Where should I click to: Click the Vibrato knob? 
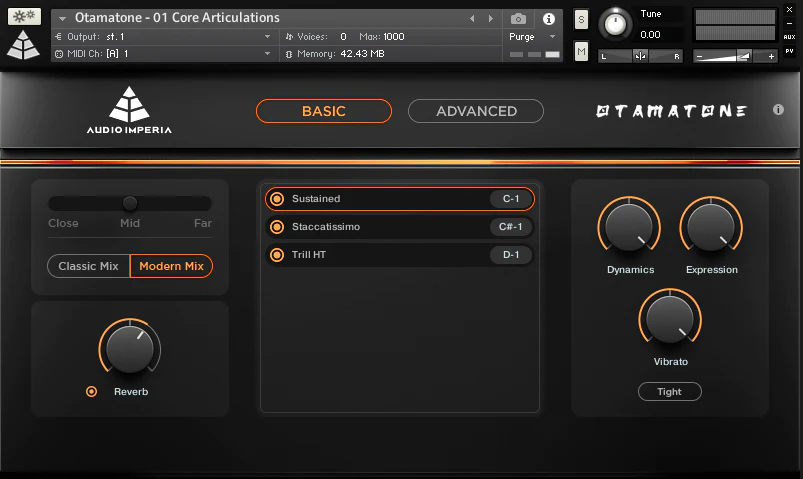[670, 319]
